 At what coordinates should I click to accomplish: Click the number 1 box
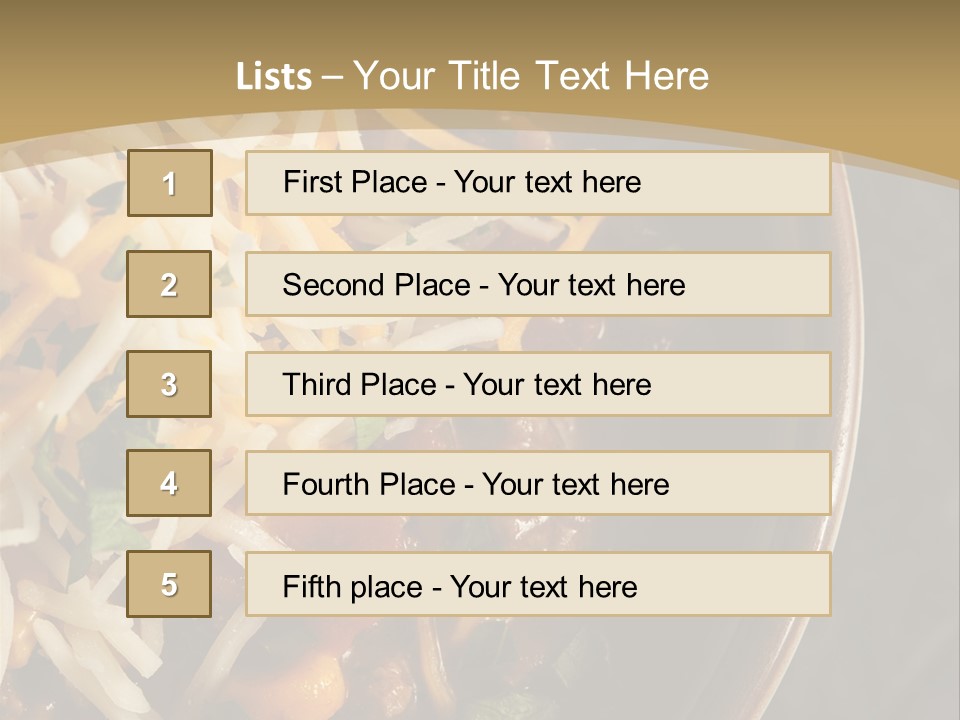point(169,183)
